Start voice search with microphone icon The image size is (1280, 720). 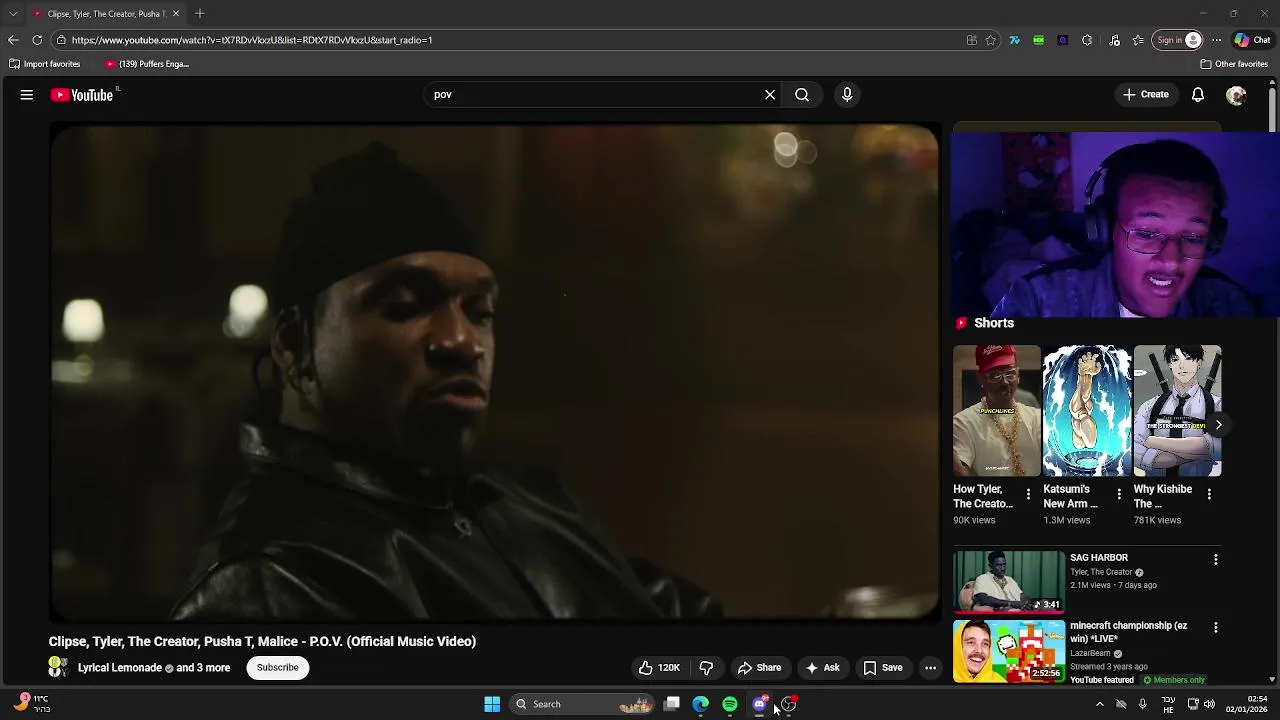pos(847,95)
